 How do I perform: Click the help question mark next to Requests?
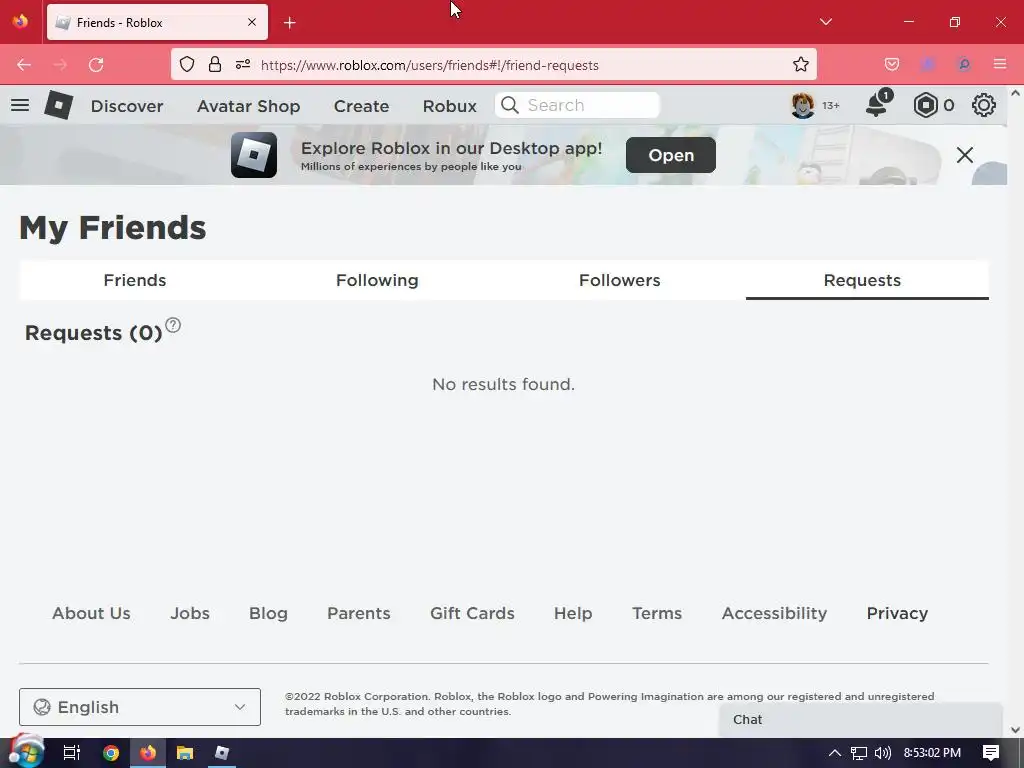click(173, 325)
